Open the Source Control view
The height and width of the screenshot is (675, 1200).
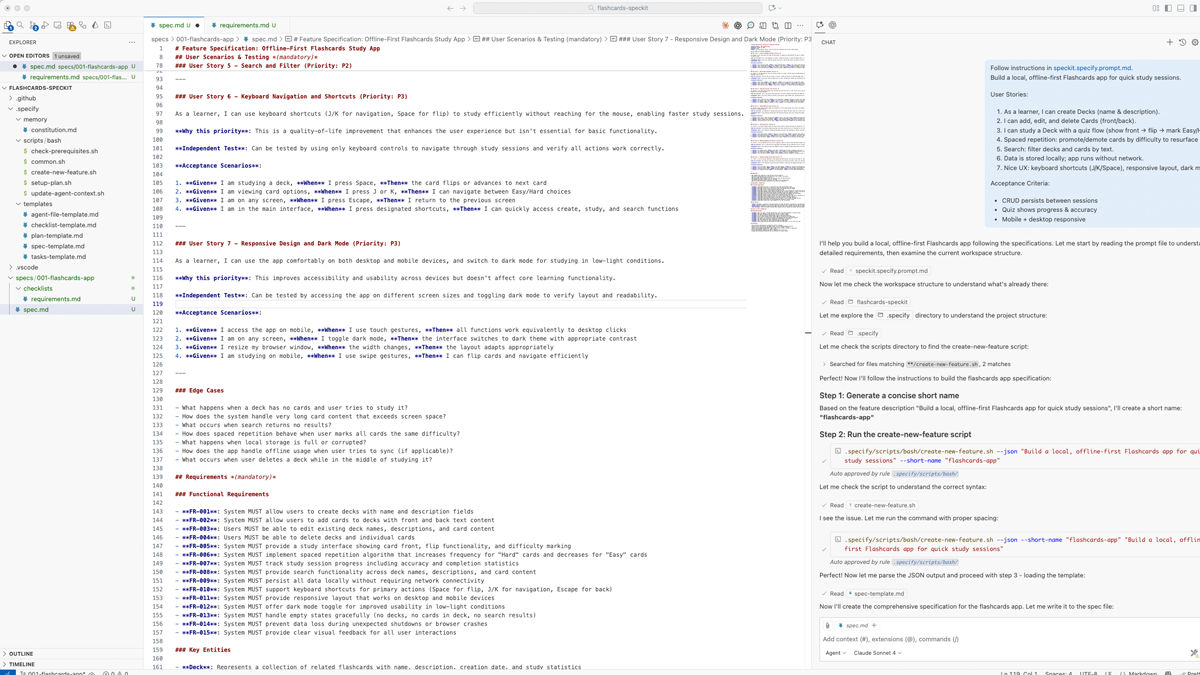pos(33,25)
